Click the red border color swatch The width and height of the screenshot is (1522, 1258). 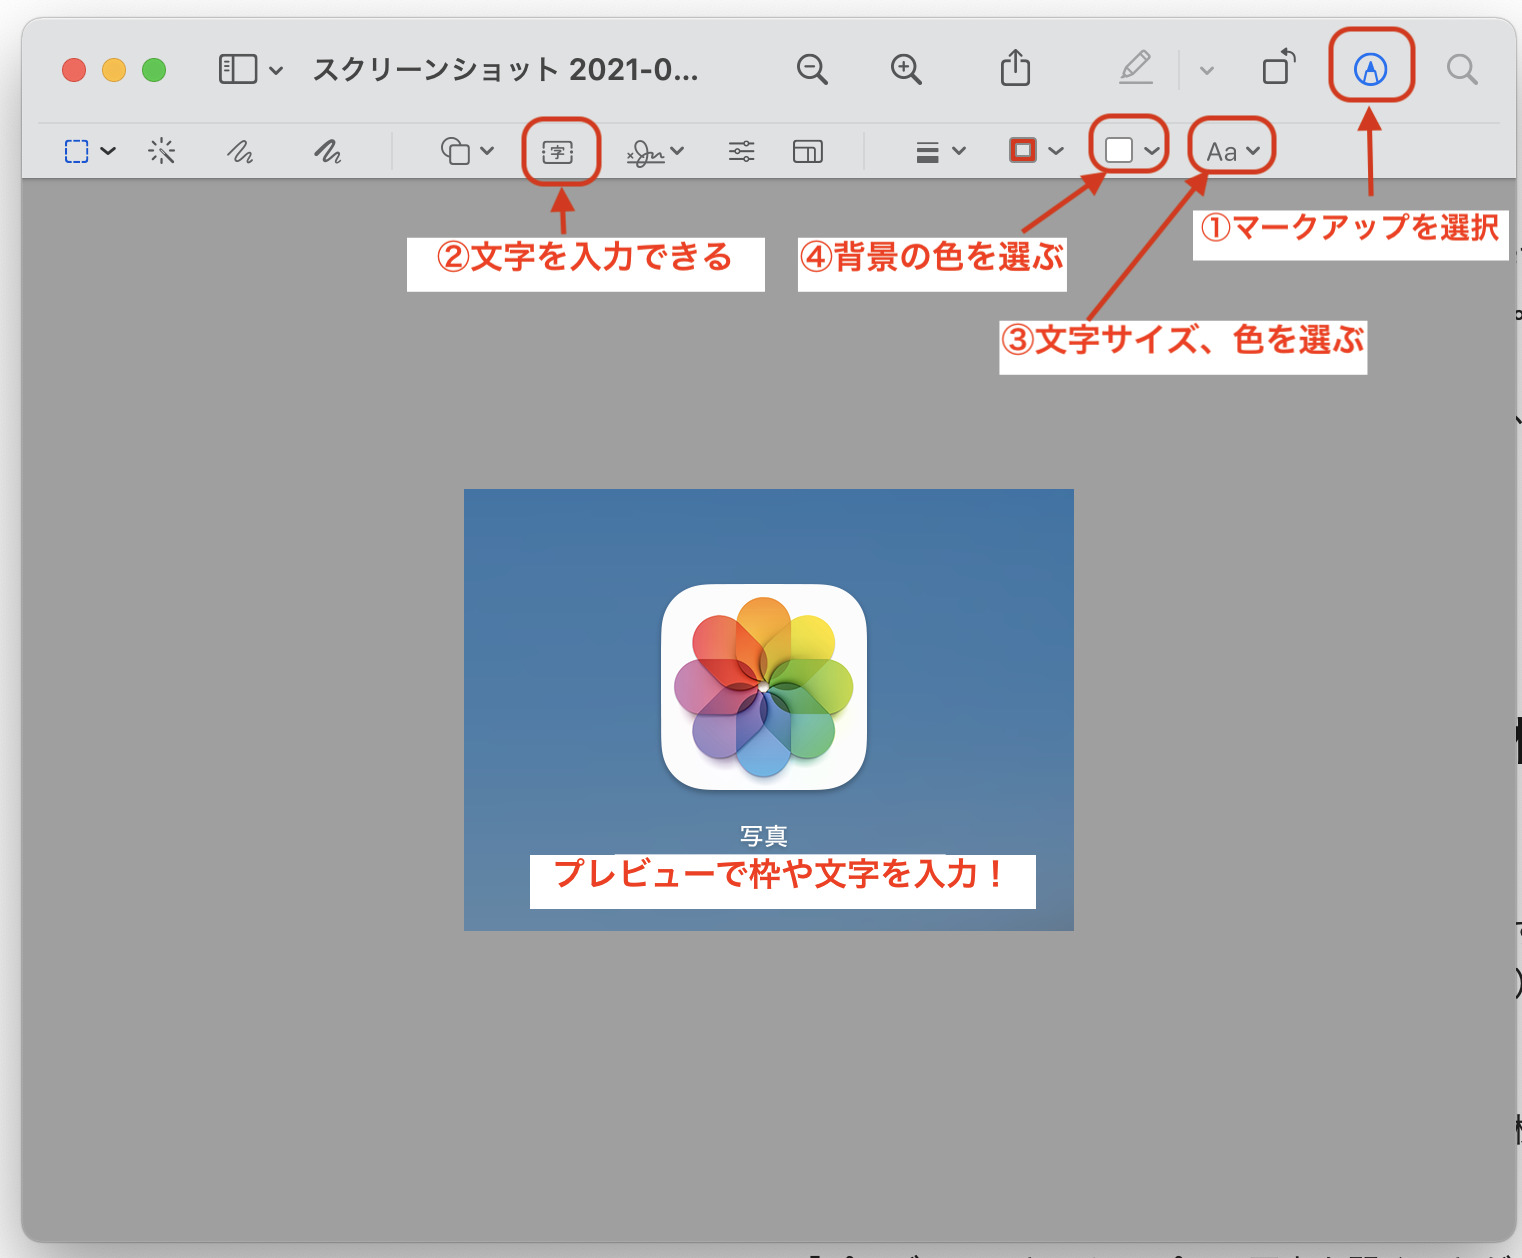[x=1023, y=151]
